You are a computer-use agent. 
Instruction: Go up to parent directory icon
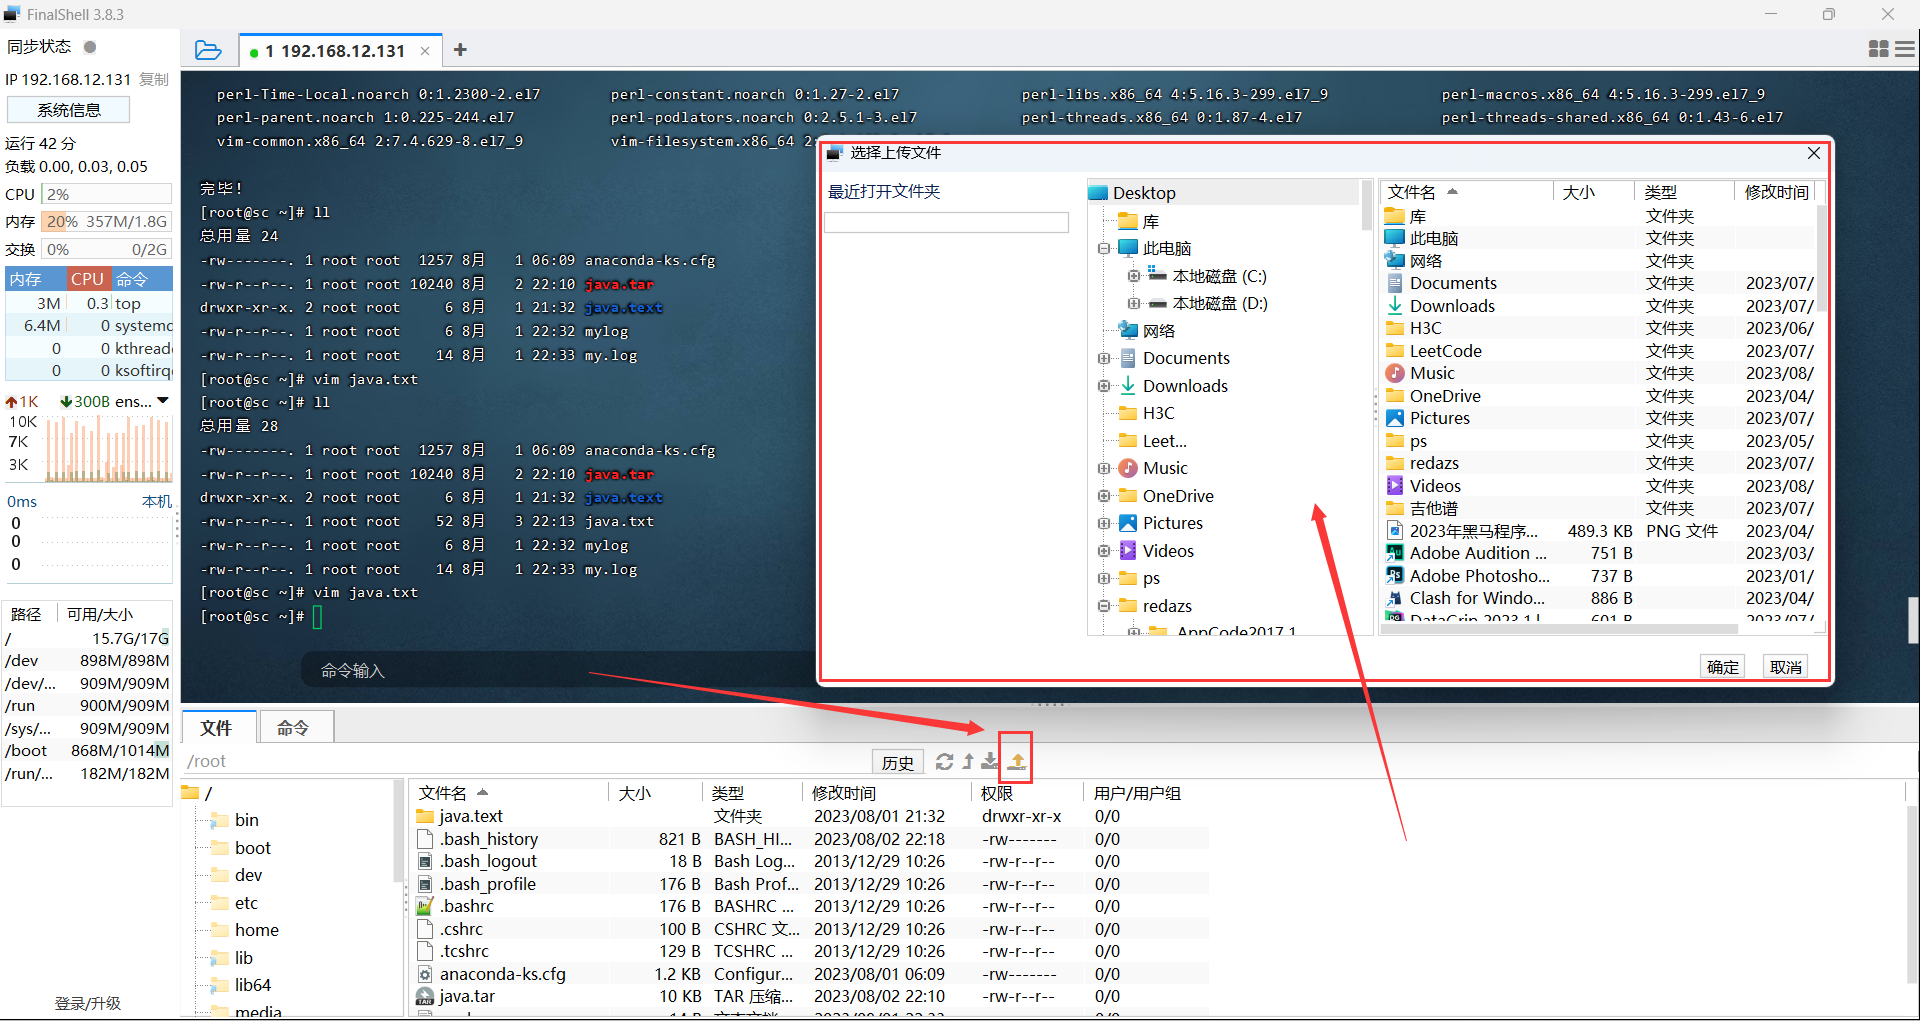(967, 762)
